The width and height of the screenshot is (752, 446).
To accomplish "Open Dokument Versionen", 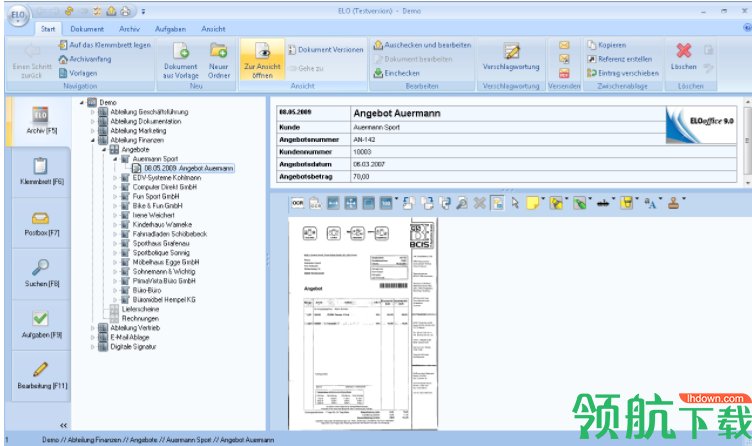I will [x=326, y=49].
